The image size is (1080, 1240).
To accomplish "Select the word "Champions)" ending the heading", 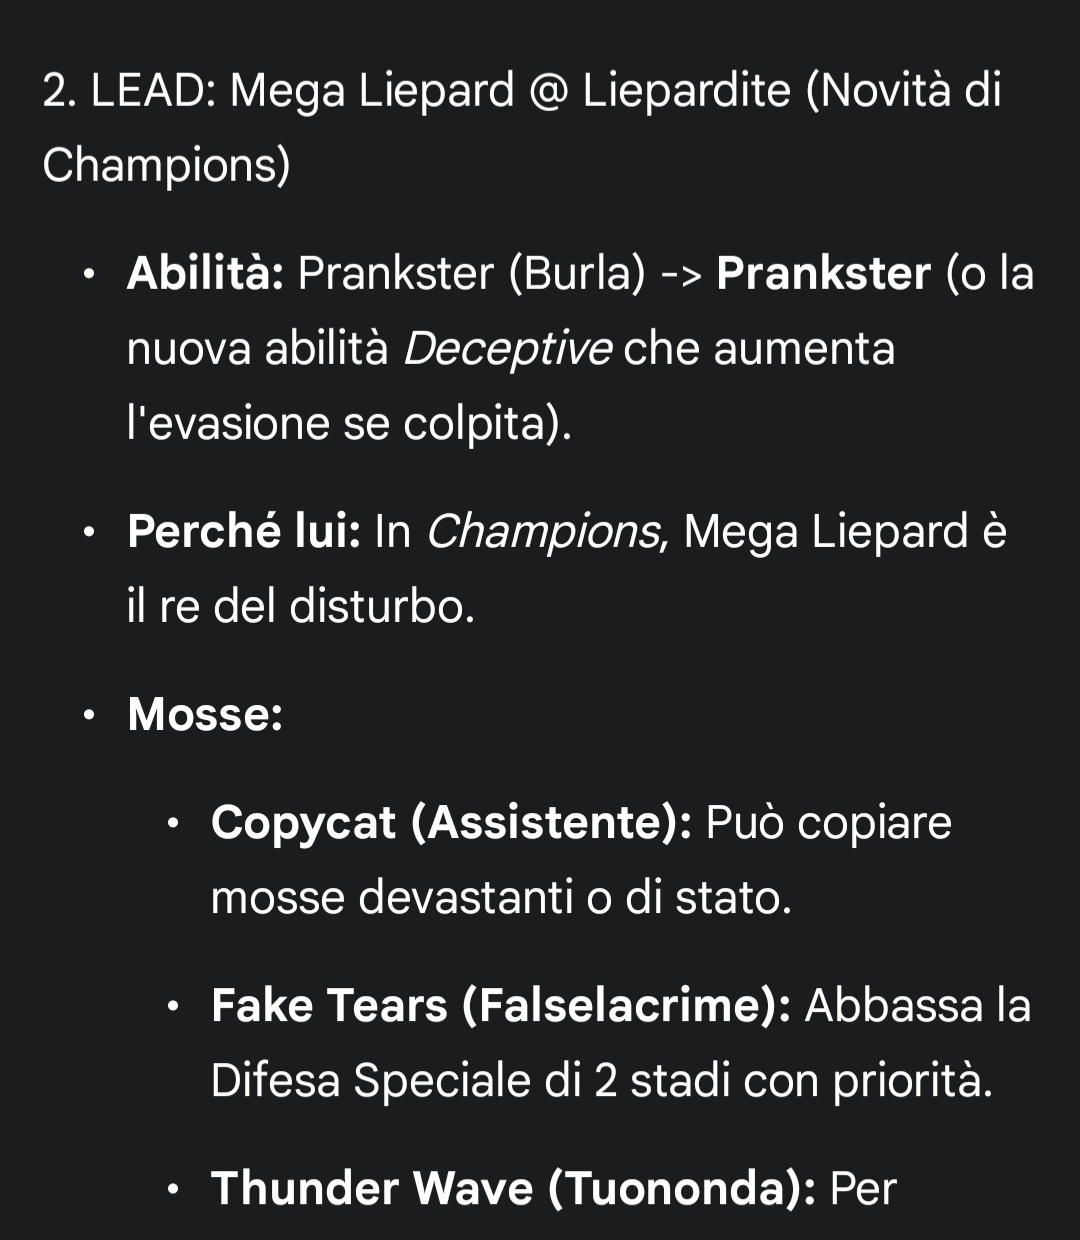I will point(166,166).
